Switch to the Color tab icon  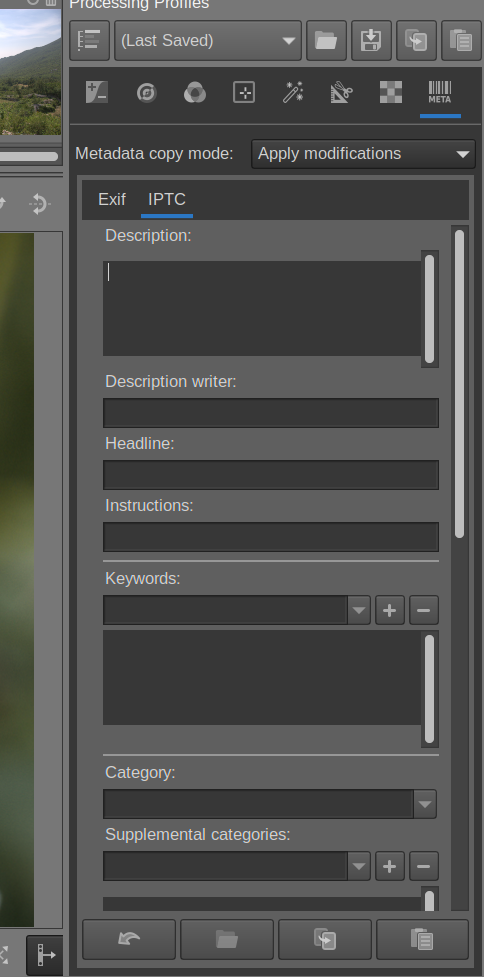click(195, 92)
